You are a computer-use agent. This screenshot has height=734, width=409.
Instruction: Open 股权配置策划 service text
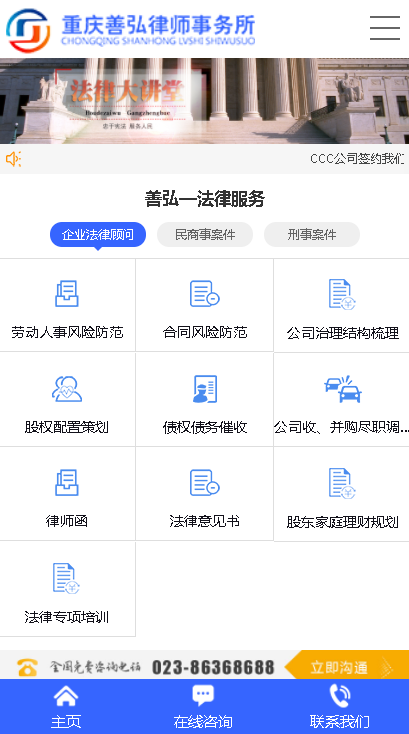pos(67,427)
